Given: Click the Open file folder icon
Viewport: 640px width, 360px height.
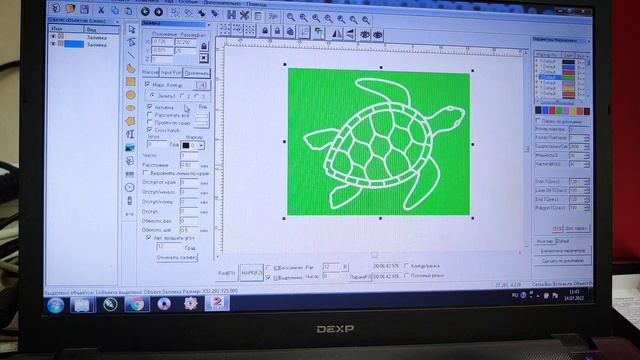Looking at the screenshot, I should pos(70,9).
